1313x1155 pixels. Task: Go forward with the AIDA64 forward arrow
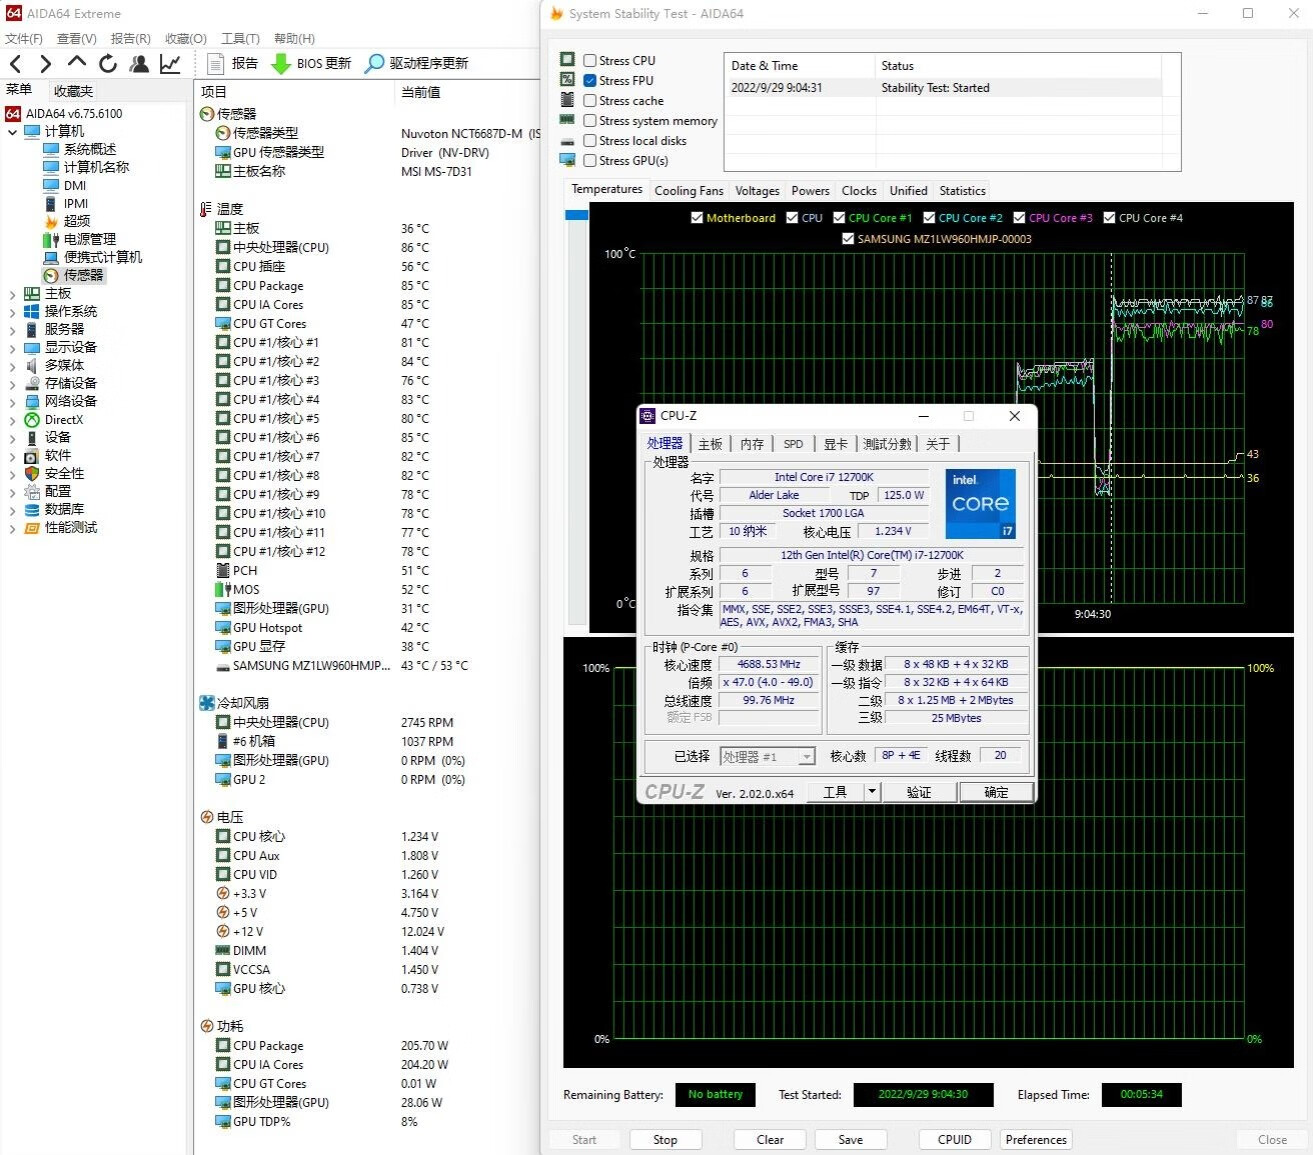[x=46, y=64]
